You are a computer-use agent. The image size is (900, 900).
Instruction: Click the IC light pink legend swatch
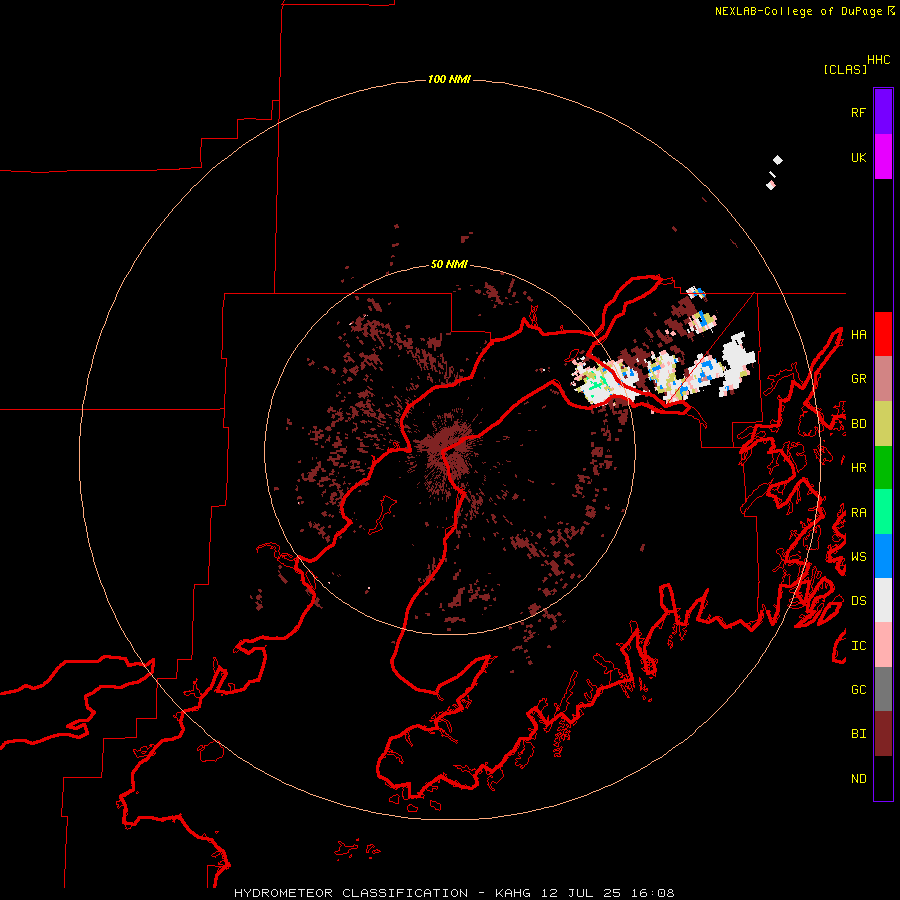883,645
